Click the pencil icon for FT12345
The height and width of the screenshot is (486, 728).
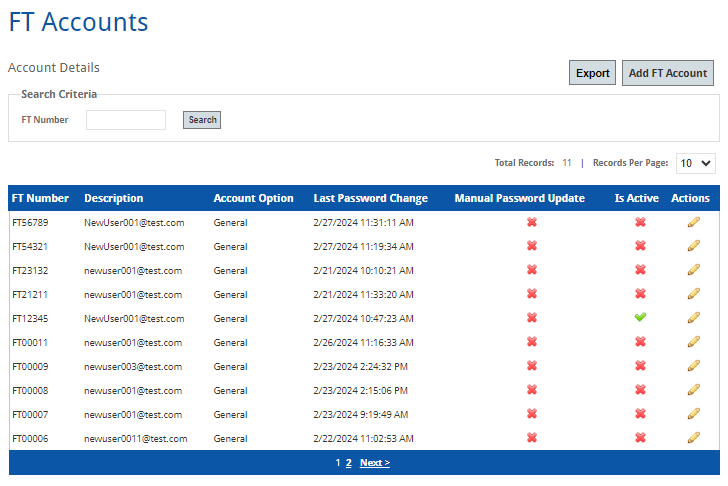pyautogui.click(x=693, y=318)
